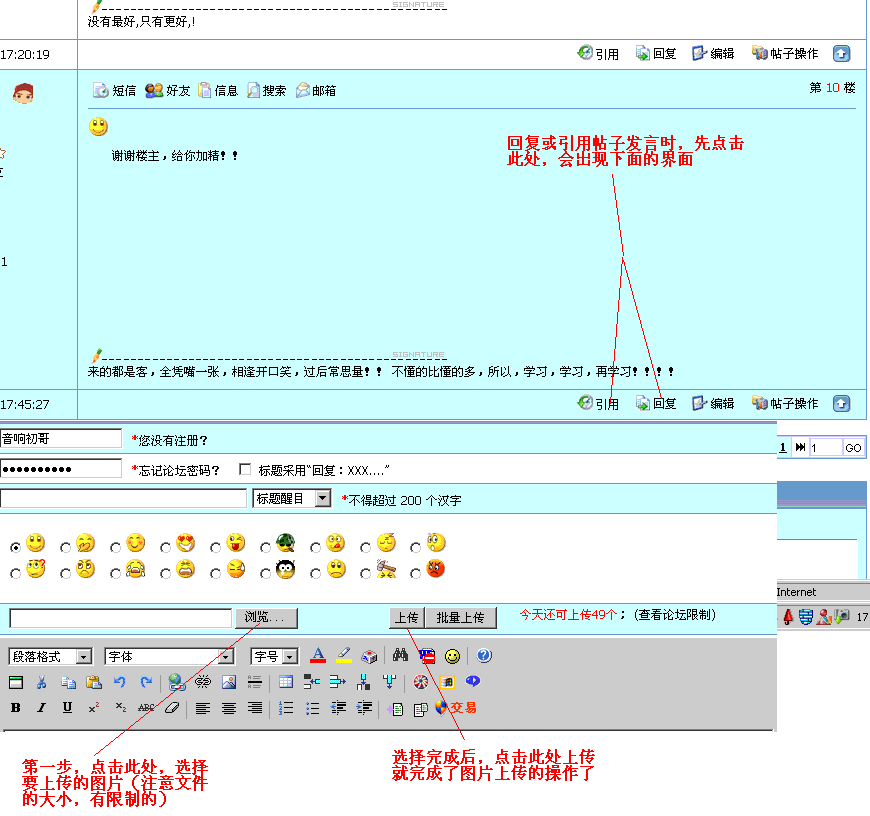Toggle underline formatting
This screenshot has width=870, height=816.
click(x=67, y=708)
